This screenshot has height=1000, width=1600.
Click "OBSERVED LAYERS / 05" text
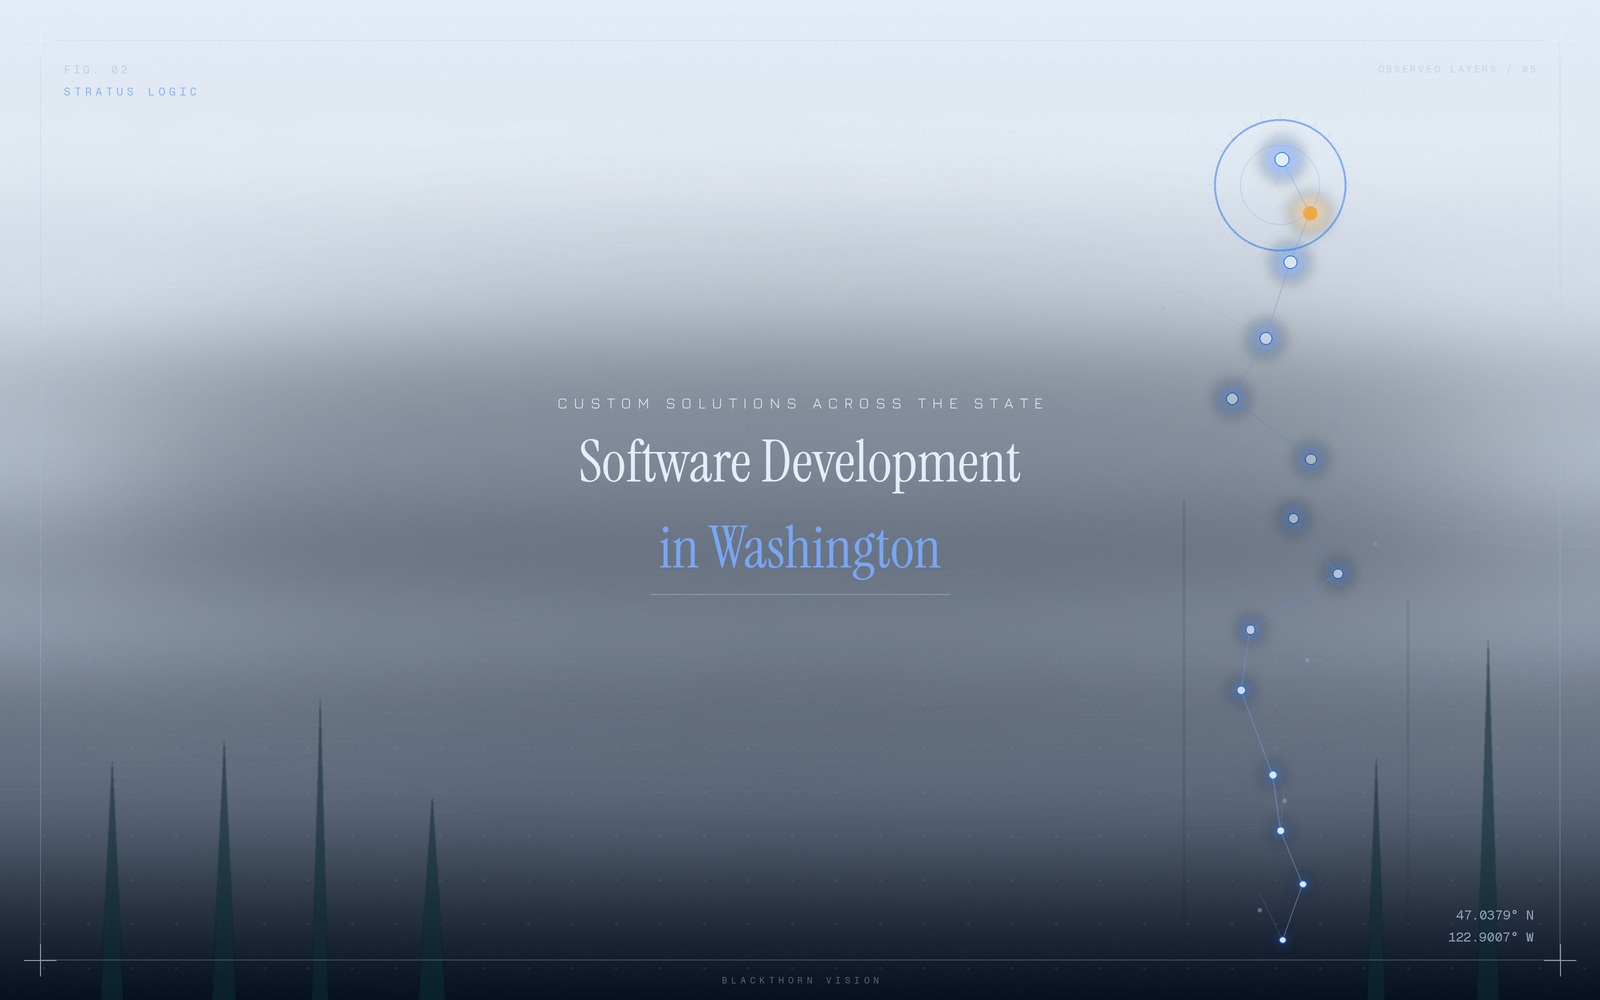pos(1457,69)
